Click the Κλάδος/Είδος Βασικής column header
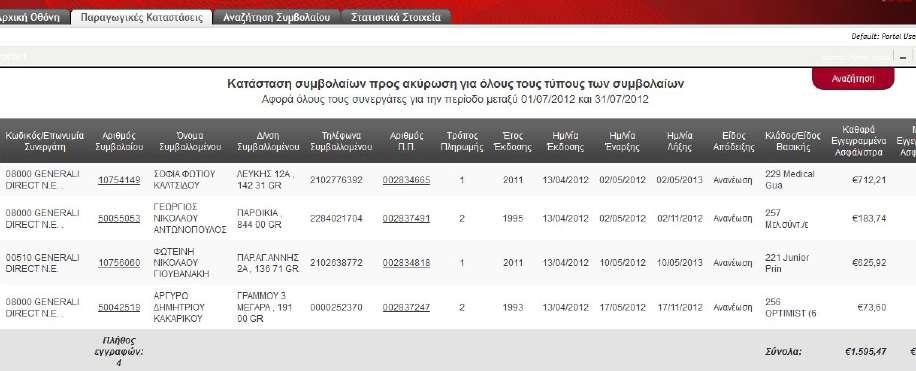This screenshot has height=371, width=916. 793,141
